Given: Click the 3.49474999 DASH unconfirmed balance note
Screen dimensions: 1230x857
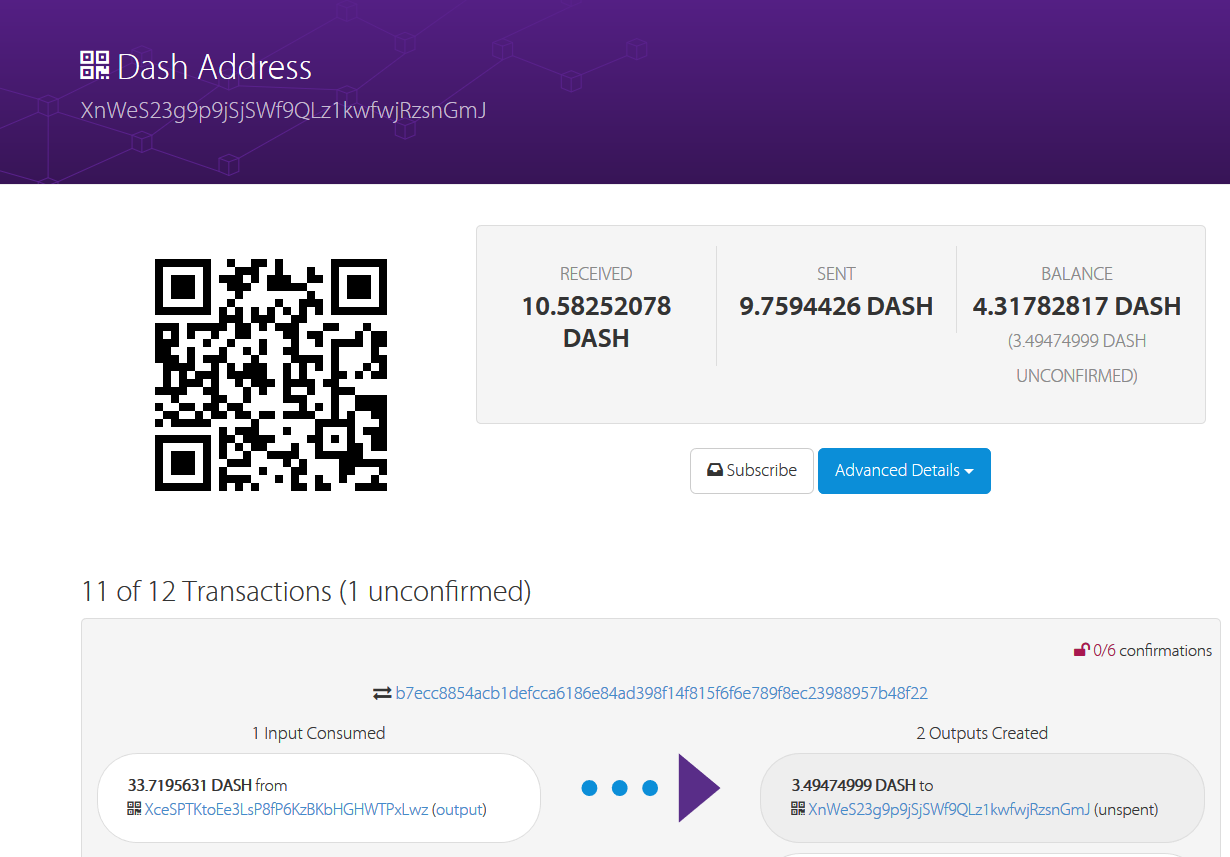Looking at the screenshot, I should [x=1077, y=358].
